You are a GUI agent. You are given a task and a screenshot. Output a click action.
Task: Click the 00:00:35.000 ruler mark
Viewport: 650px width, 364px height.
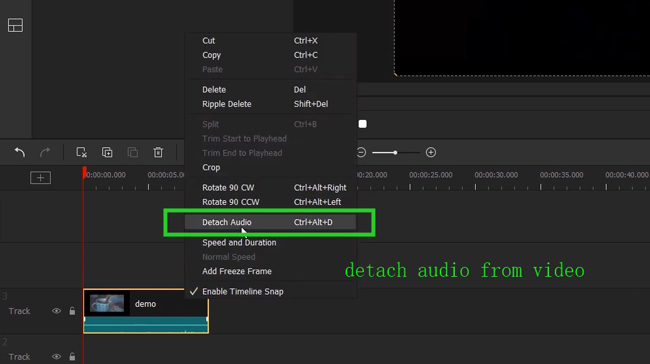coord(561,175)
